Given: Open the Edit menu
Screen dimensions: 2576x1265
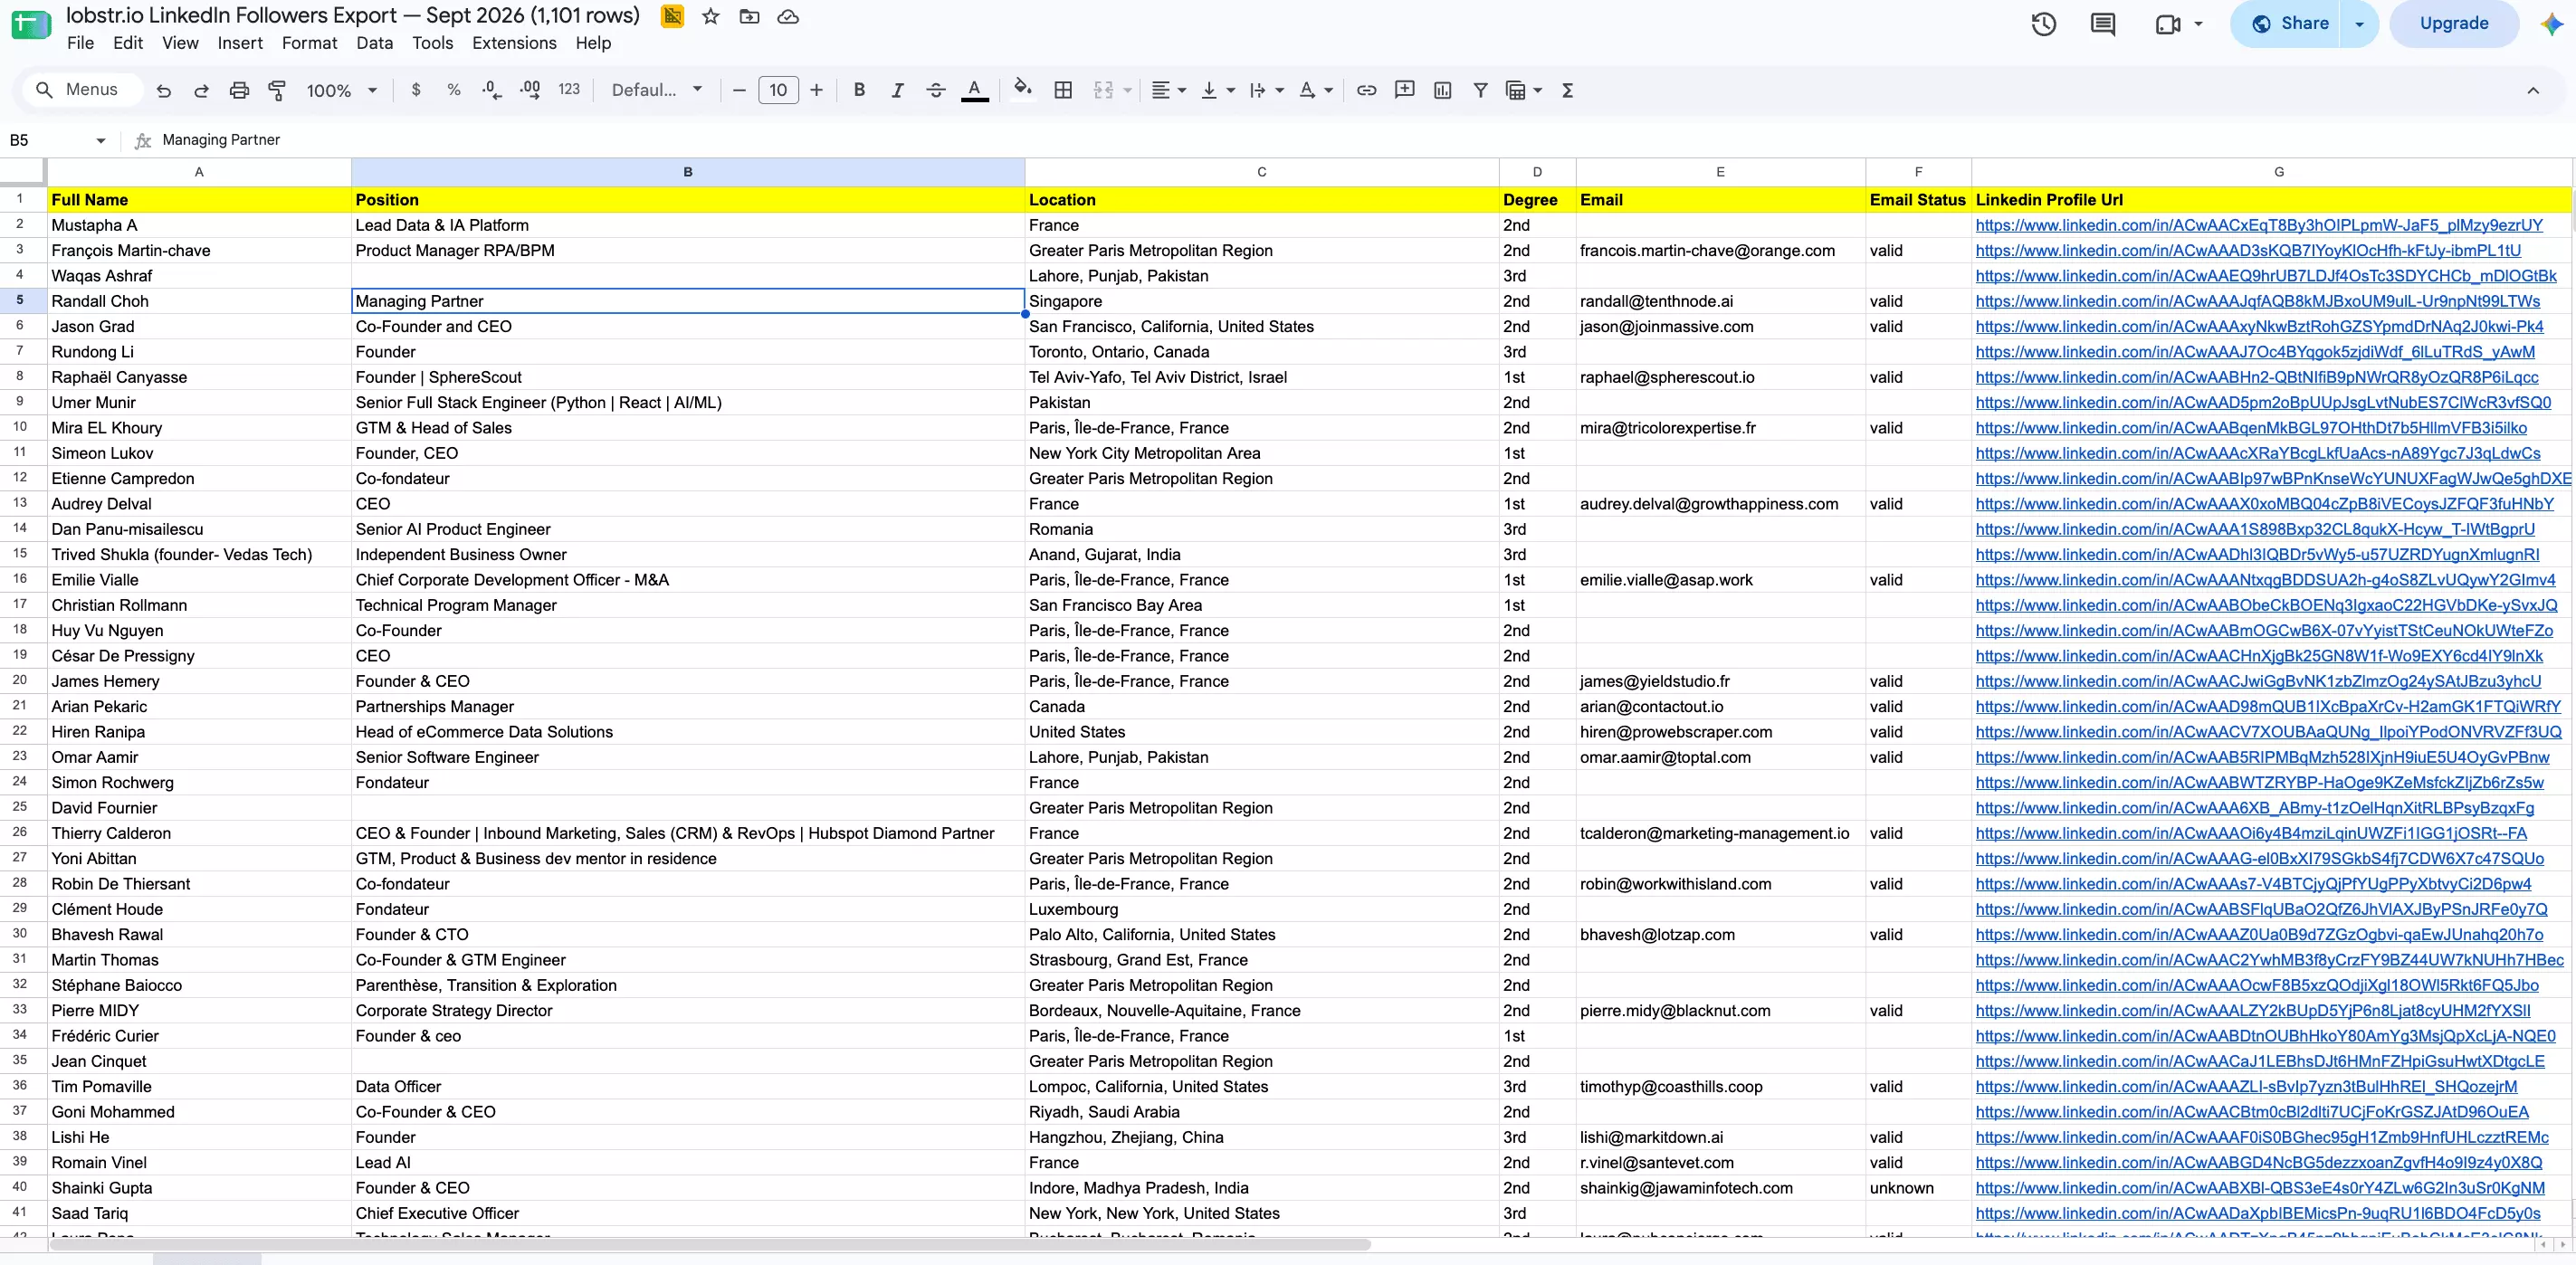Looking at the screenshot, I should pyautogui.click(x=128, y=43).
